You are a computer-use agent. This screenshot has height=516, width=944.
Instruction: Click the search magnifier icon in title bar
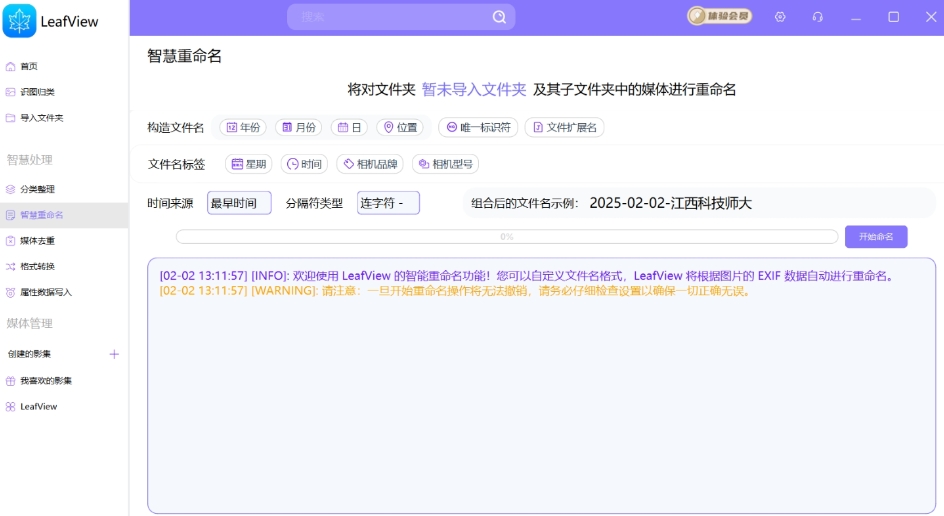pyautogui.click(x=499, y=17)
